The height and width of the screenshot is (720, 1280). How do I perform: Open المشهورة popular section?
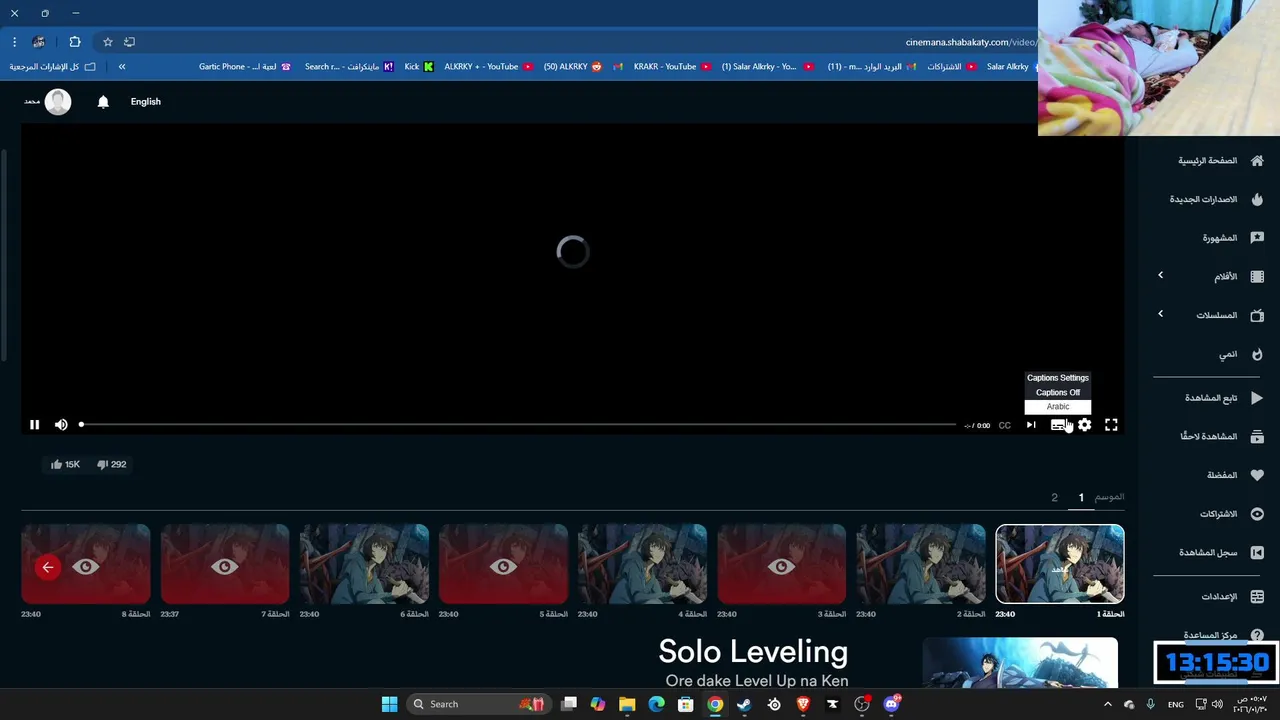point(1233,238)
